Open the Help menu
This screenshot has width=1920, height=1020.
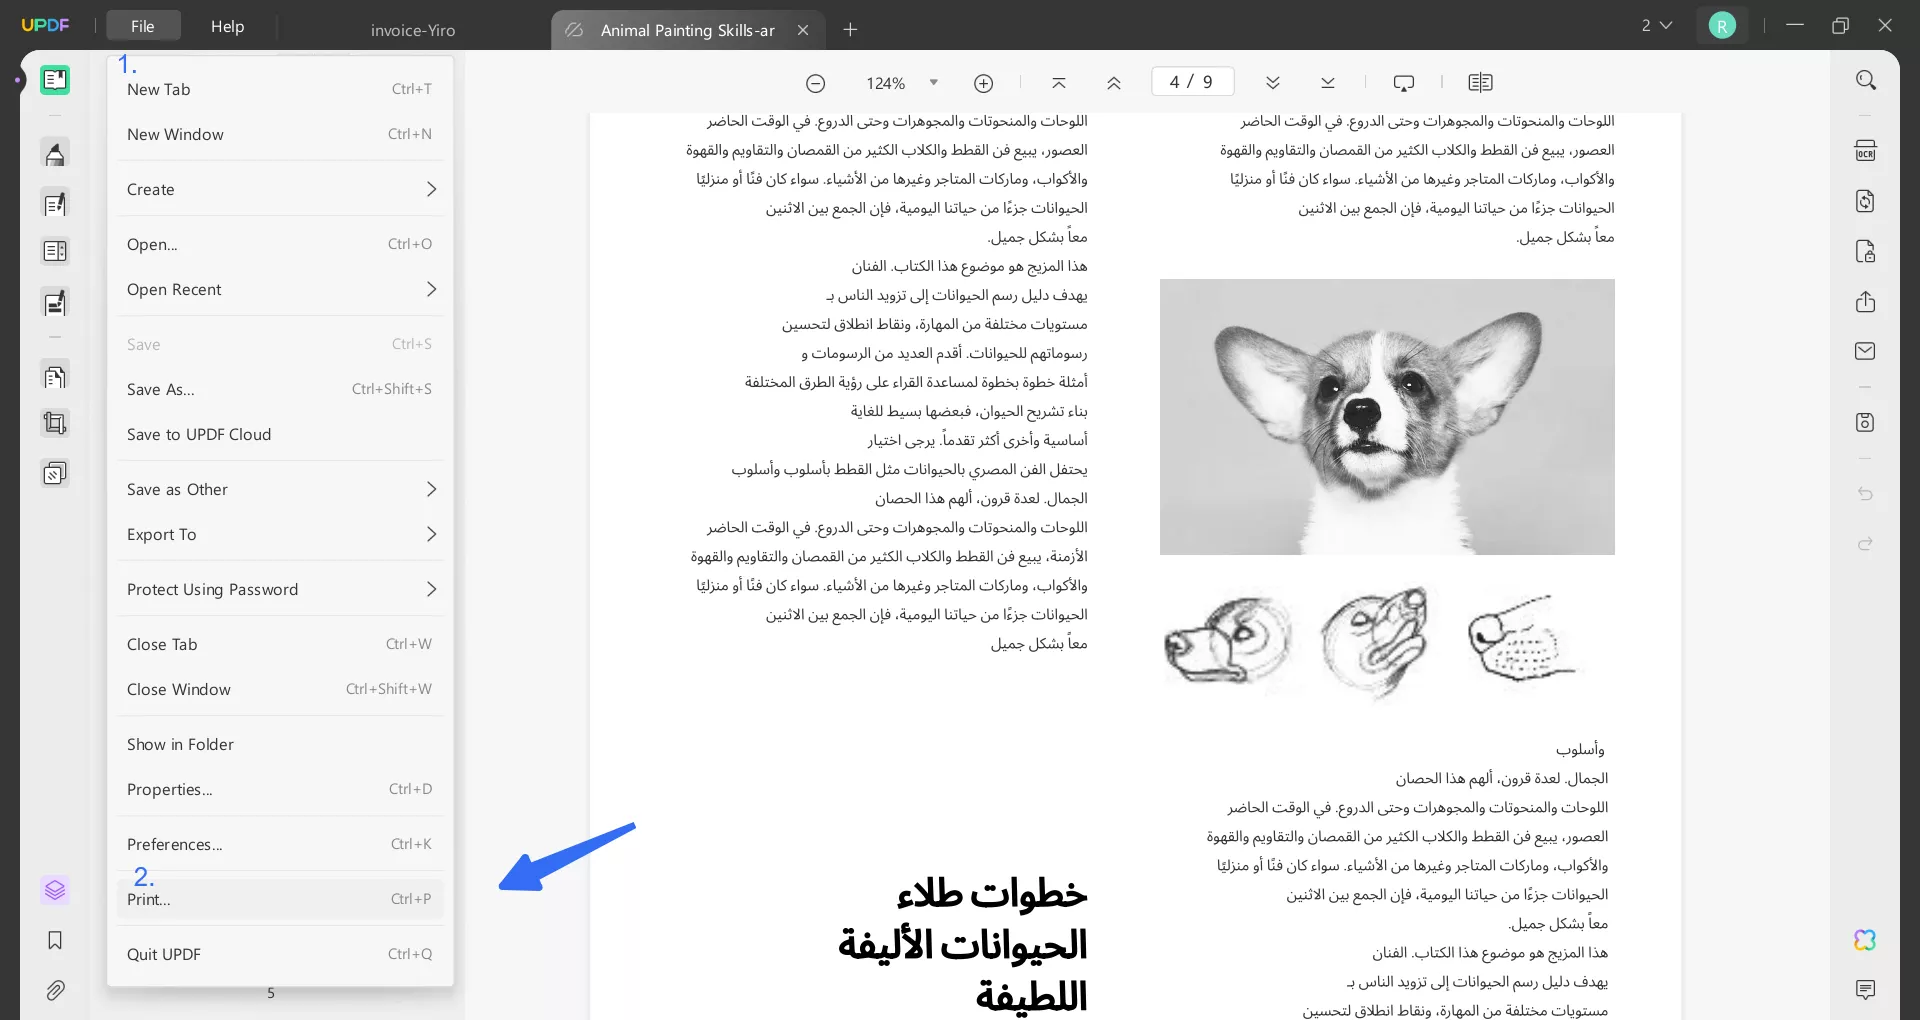228,26
